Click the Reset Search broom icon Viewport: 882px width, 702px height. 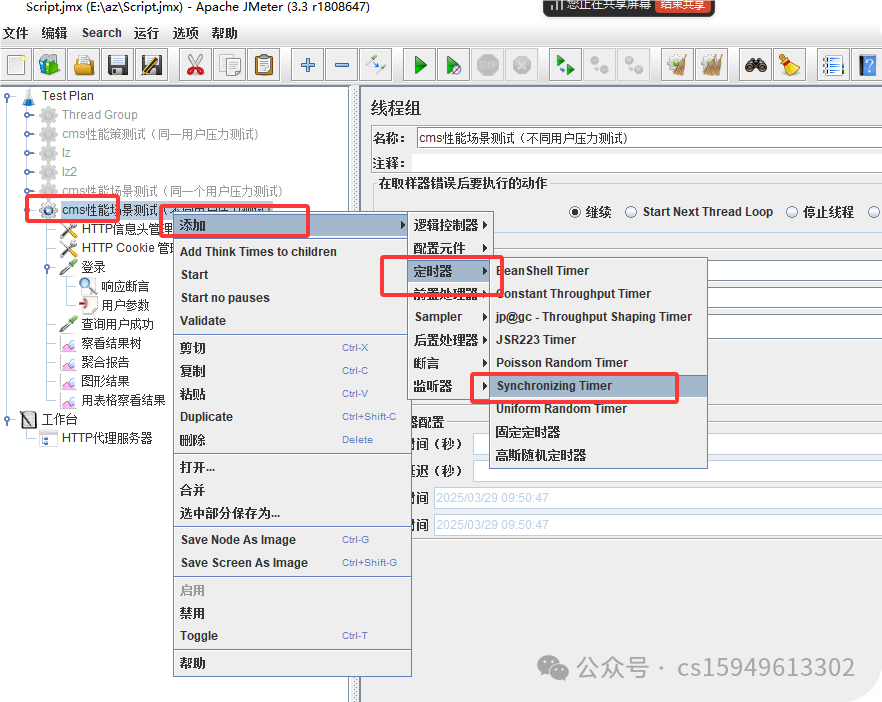(789, 65)
